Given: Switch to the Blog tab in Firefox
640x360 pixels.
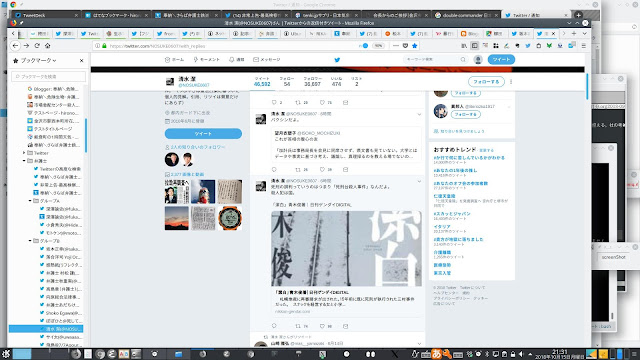Looking at the screenshot, I should [x=469, y=33].
